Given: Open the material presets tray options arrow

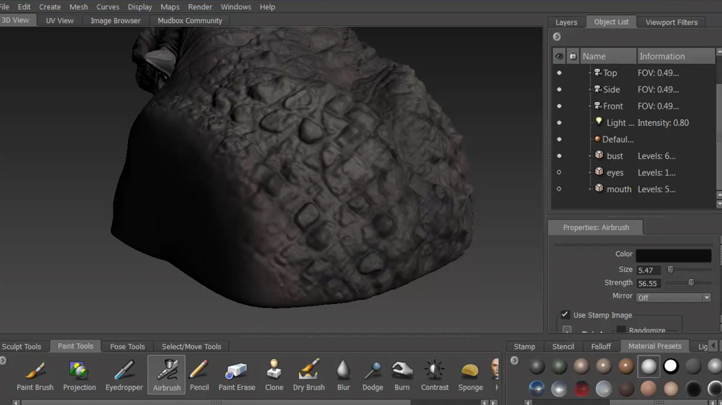Looking at the screenshot, I should pos(514,360).
